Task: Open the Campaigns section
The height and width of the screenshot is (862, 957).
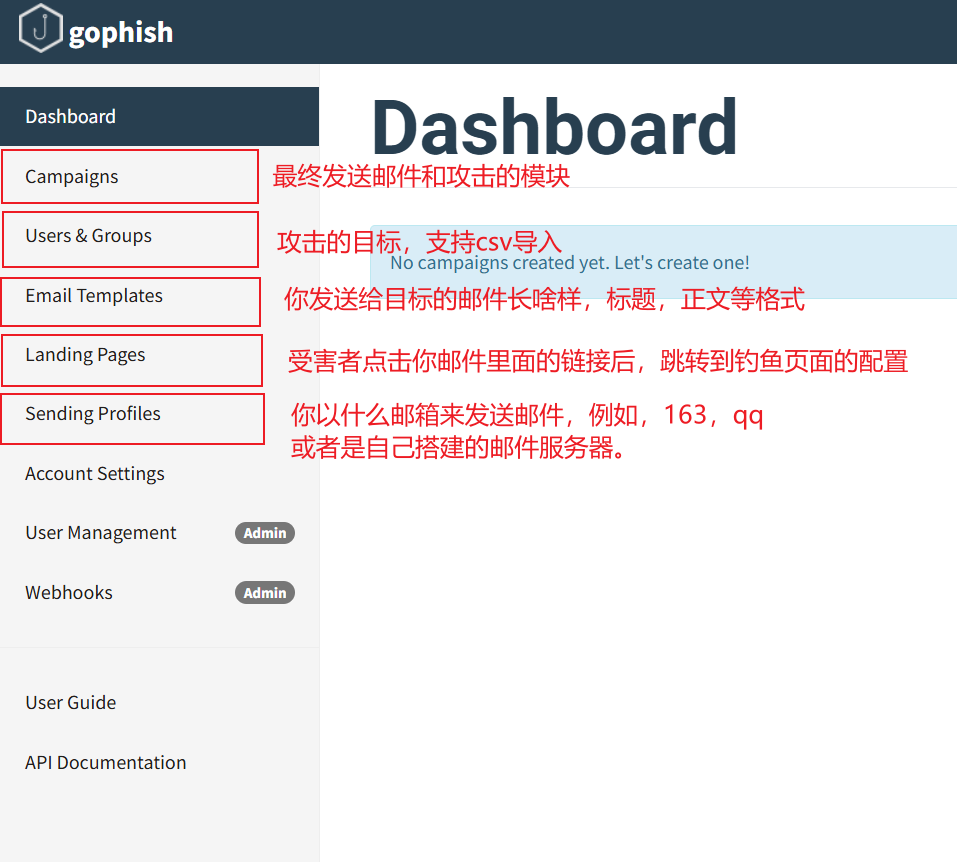Action: (x=72, y=177)
